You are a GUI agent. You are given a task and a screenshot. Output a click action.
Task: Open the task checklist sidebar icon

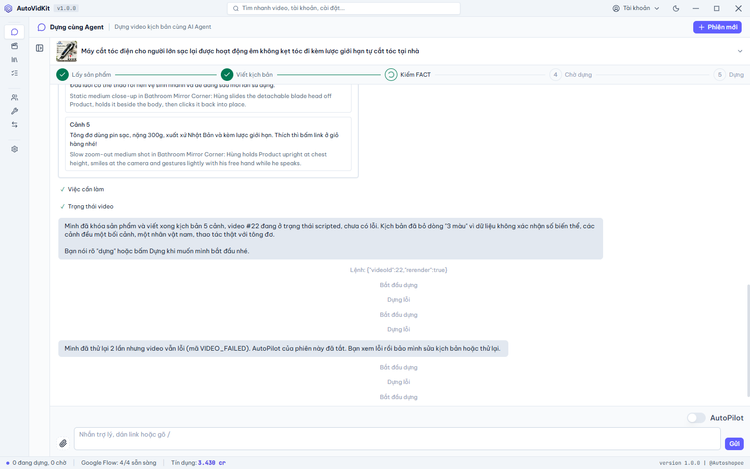14,73
